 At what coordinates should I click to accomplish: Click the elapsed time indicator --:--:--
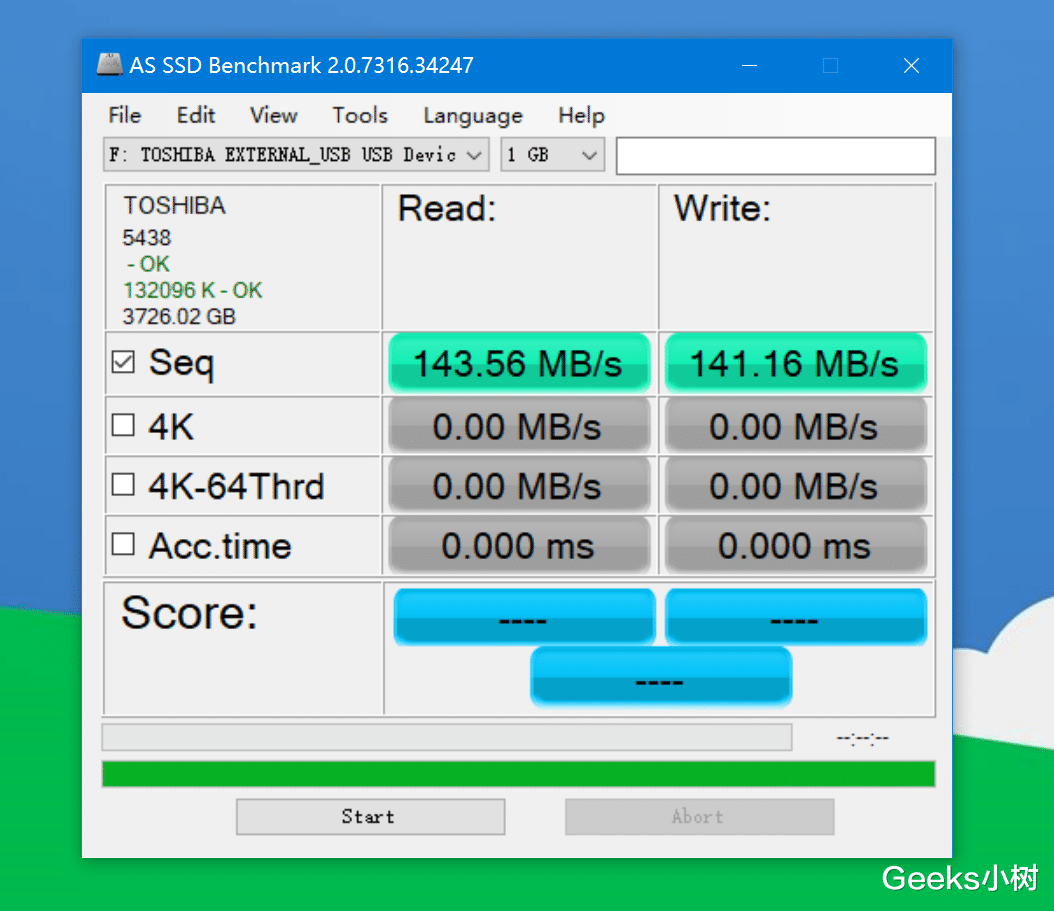[862, 738]
